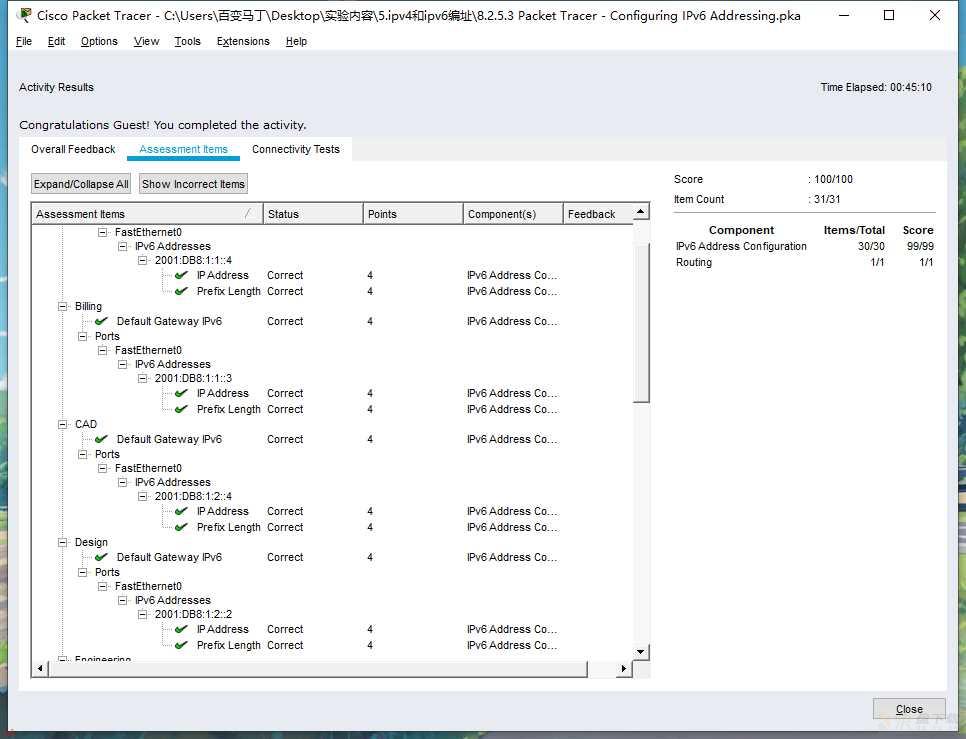
Task: Click the green checkmark for Design Default Gateway
Action: tap(102, 557)
